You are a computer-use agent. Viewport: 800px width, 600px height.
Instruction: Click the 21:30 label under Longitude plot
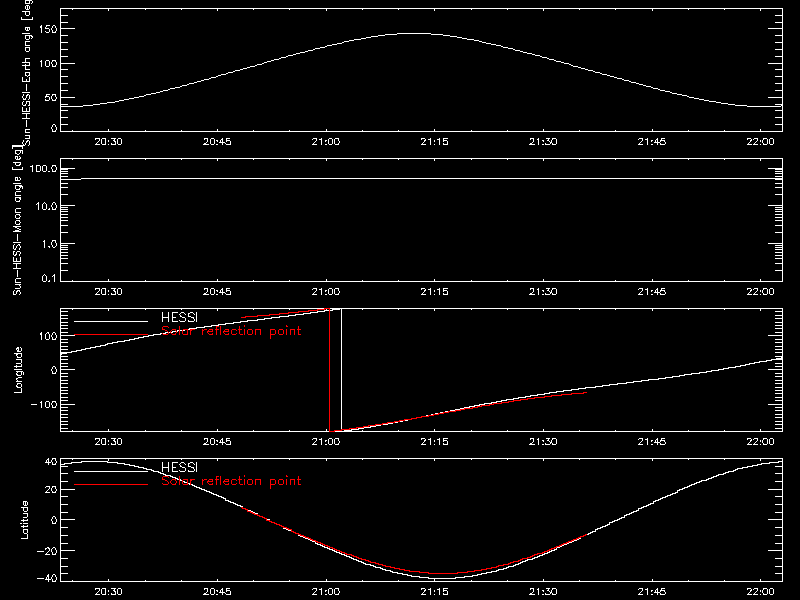click(543, 441)
